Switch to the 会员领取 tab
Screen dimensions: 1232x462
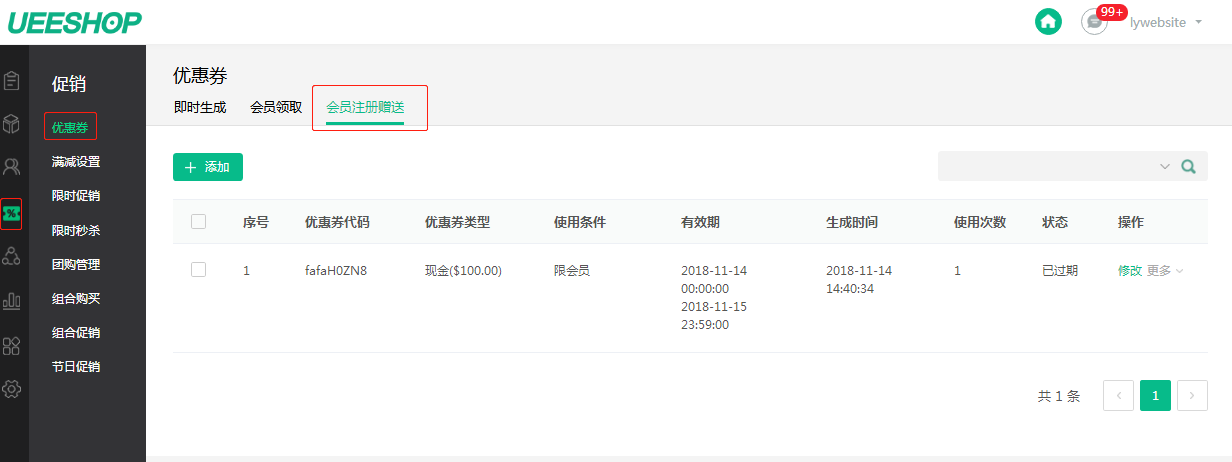[x=276, y=107]
